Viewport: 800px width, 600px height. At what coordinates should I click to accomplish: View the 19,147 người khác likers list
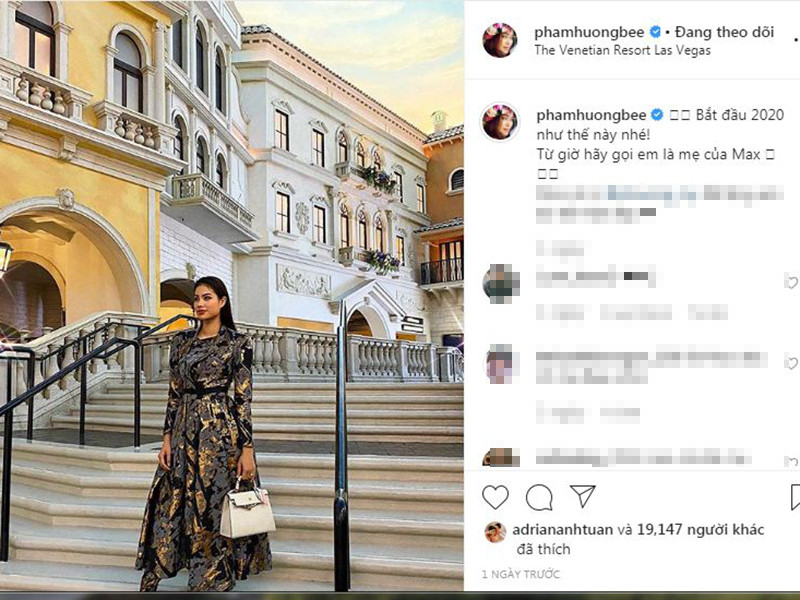(x=701, y=530)
